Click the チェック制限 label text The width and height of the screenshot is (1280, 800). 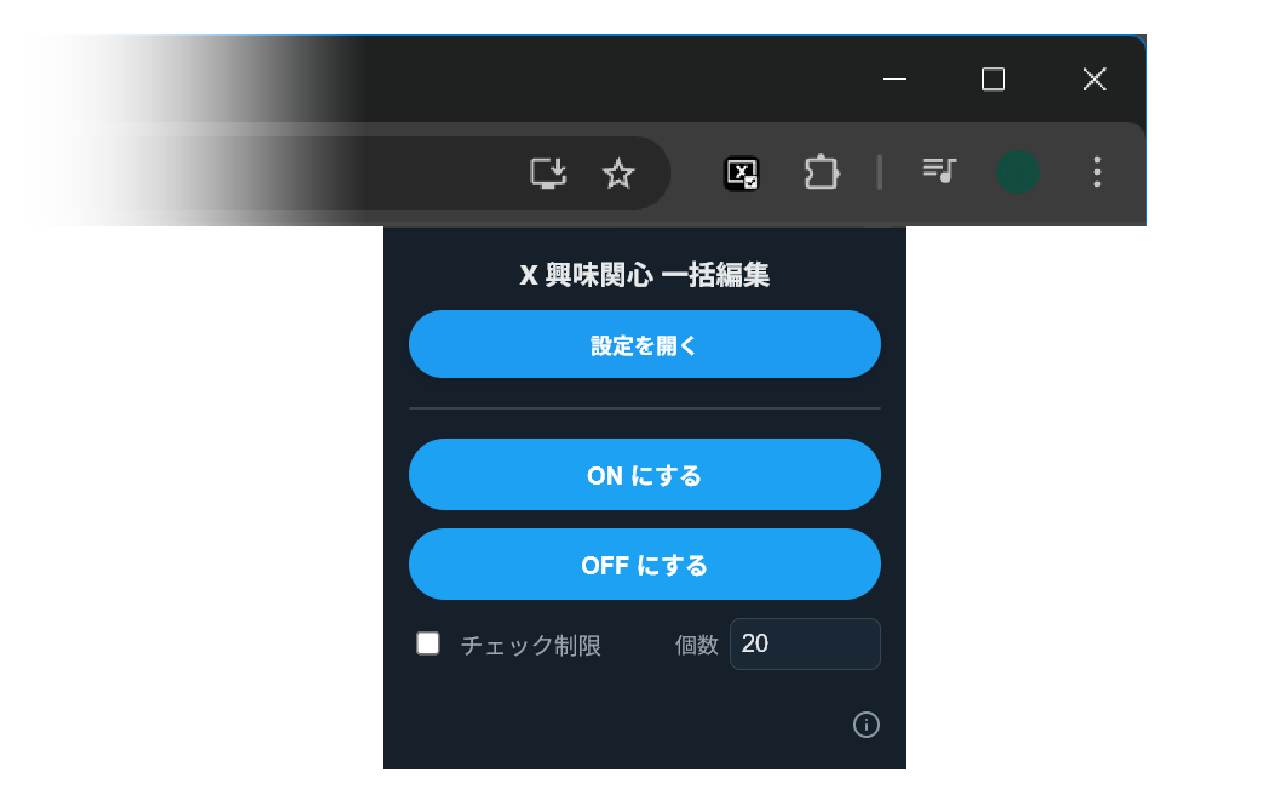point(530,645)
